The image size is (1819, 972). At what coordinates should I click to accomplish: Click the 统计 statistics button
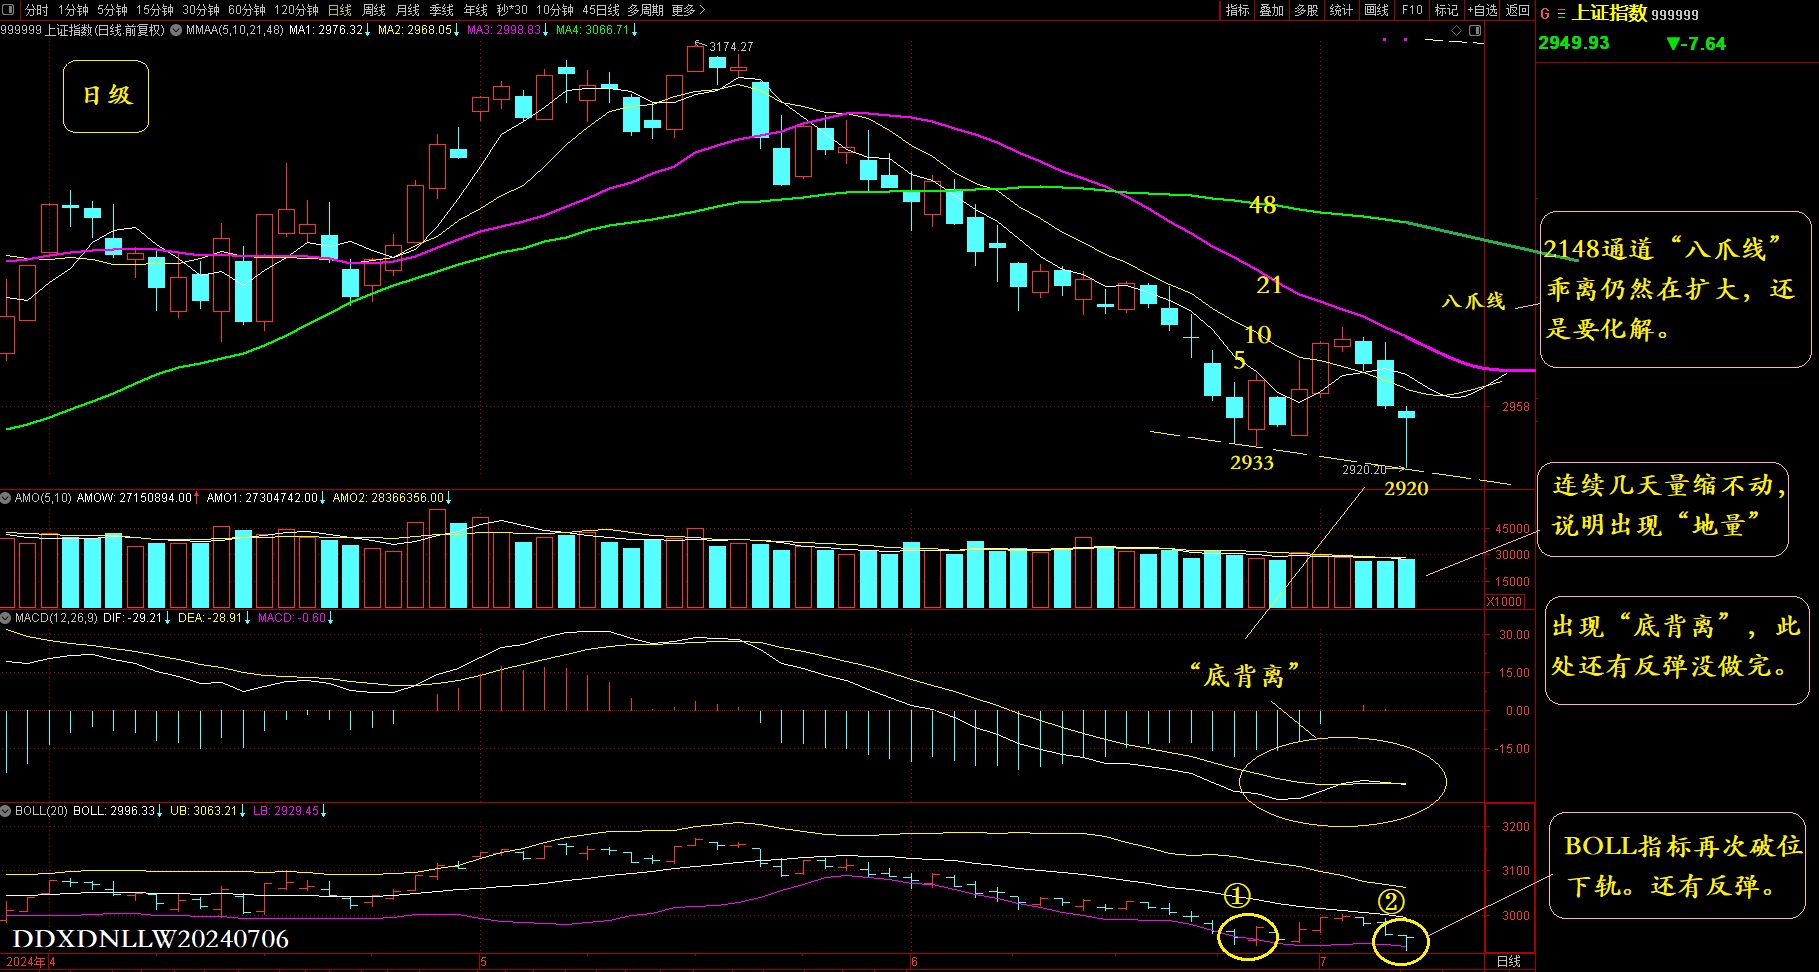point(1341,10)
